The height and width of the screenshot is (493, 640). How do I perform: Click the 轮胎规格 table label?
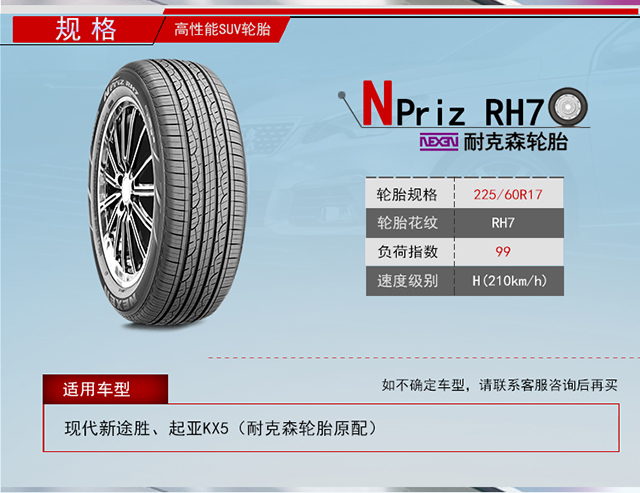point(407,194)
